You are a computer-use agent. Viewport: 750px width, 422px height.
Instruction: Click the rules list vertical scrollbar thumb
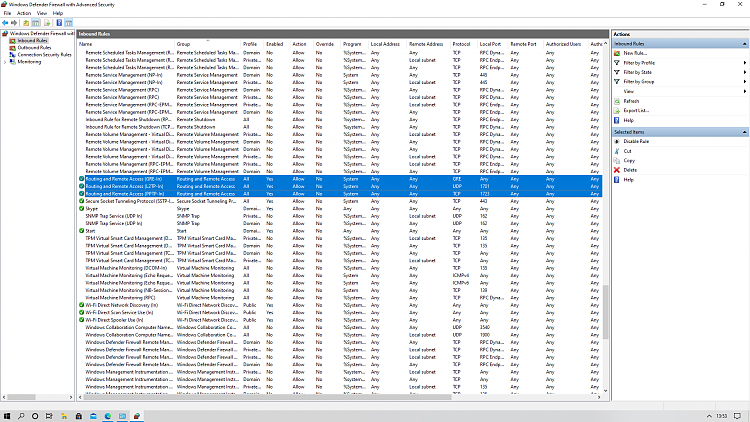coord(606,312)
